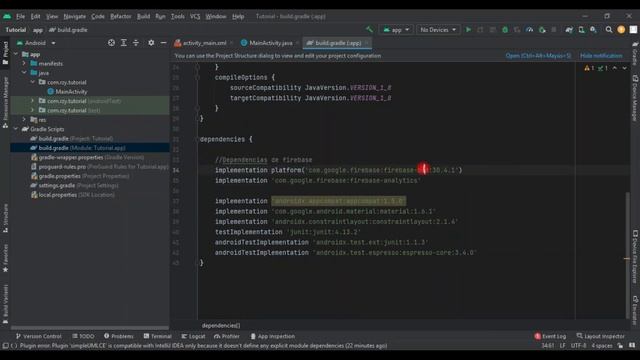
Task: Click the Debug app bug icon
Action: [x=505, y=30]
